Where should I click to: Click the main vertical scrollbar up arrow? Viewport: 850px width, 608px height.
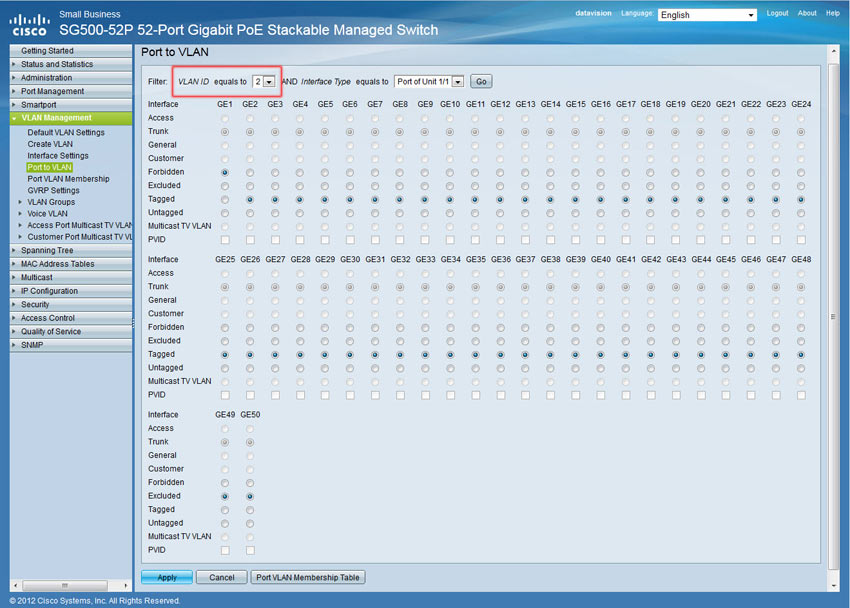pos(834,51)
